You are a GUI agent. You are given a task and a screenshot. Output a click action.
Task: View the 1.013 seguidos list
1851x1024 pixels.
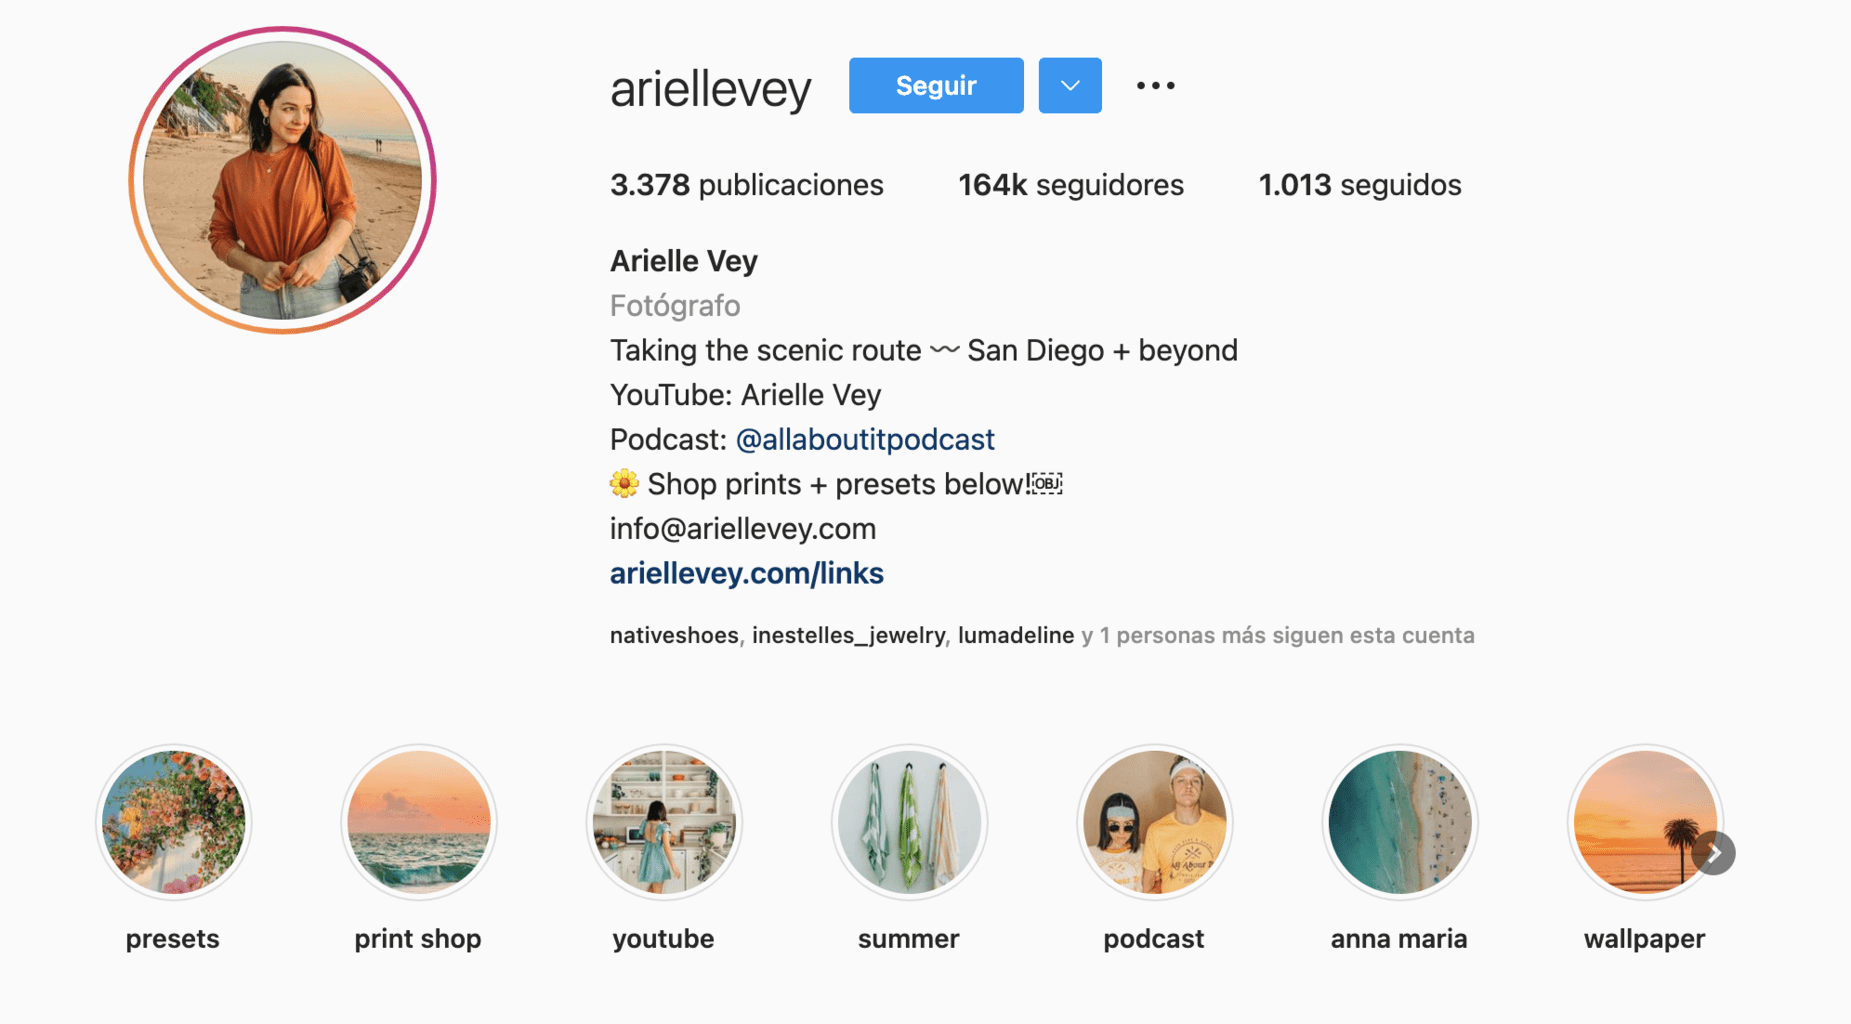[1360, 185]
